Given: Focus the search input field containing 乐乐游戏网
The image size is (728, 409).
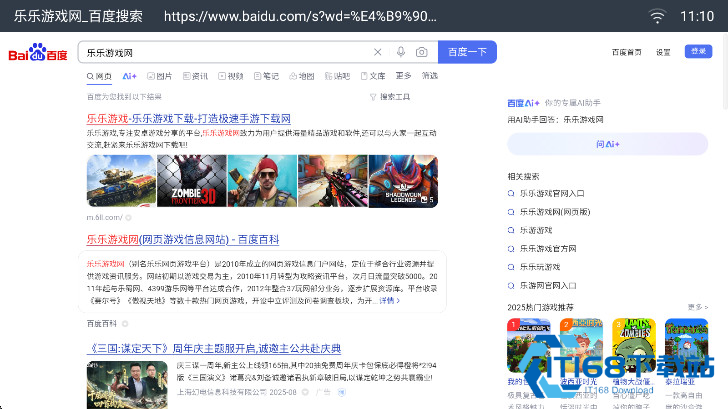Looking at the screenshot, I should coord(228,52).
